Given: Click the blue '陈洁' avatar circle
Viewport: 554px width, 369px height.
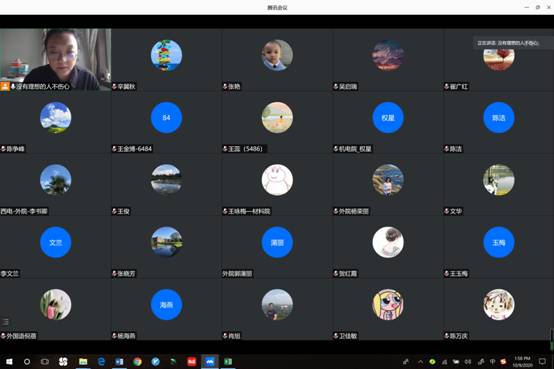Looking at the screenshot, I should pyautogui.click(x=499, y=117).
